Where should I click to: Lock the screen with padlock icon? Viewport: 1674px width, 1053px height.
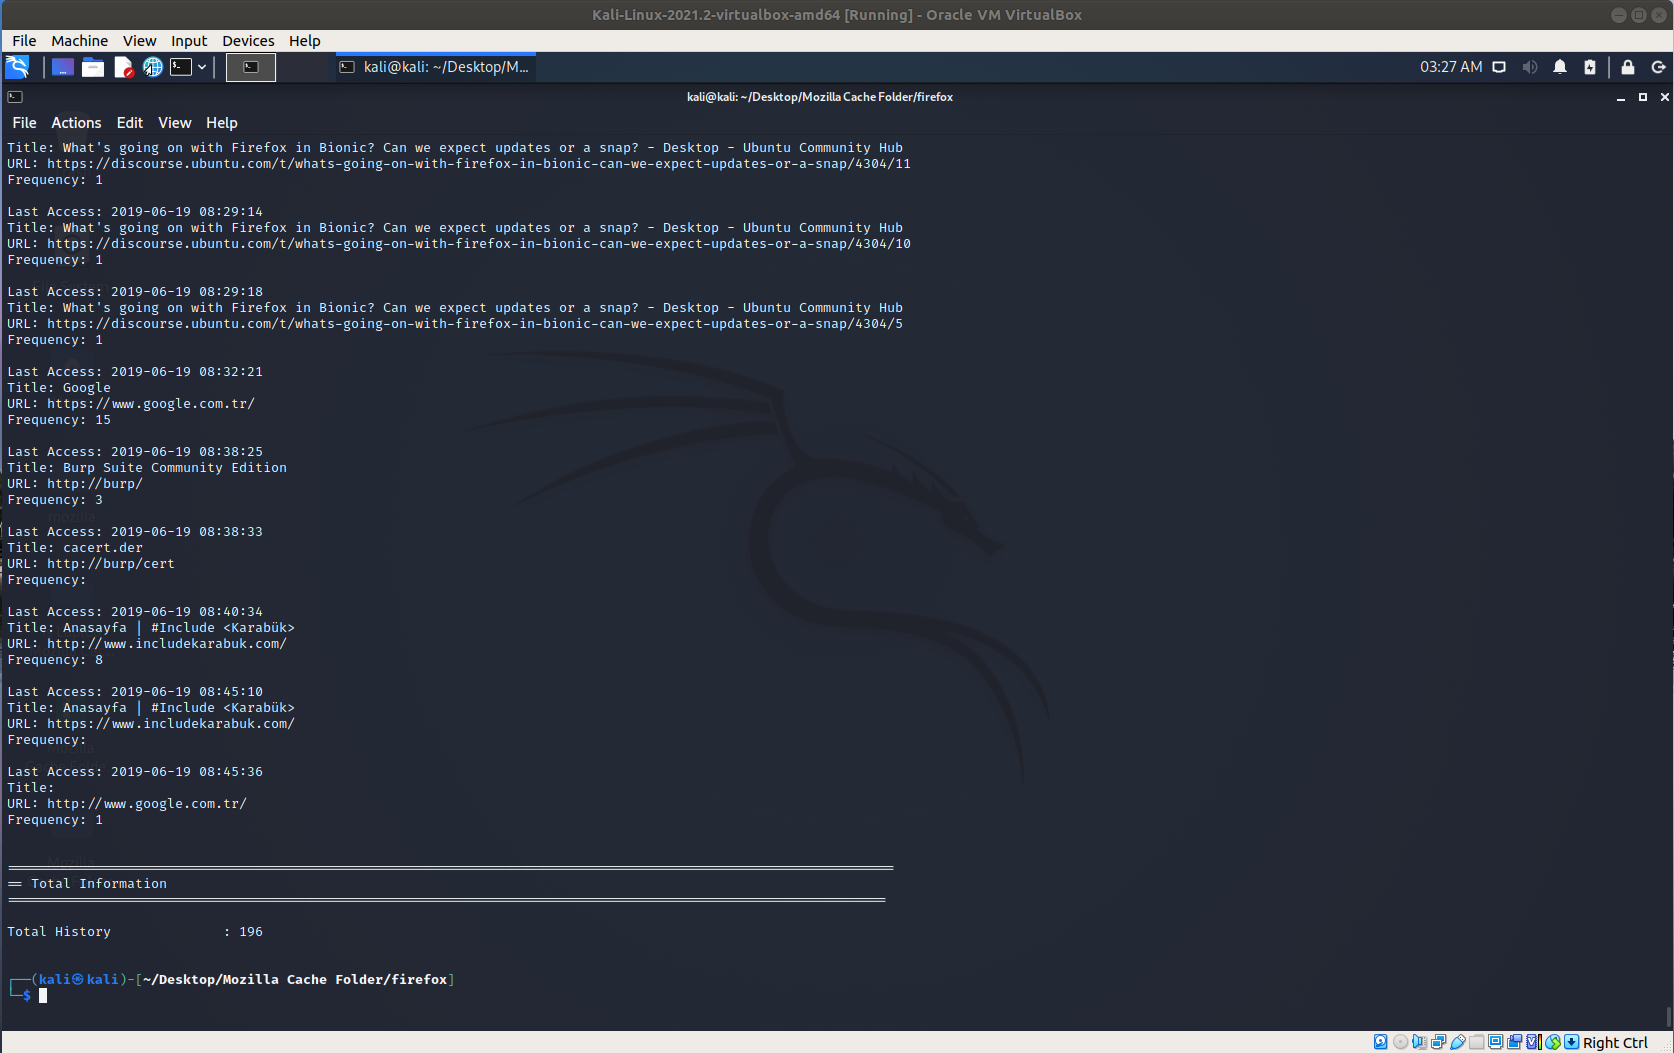point(1628,67)
